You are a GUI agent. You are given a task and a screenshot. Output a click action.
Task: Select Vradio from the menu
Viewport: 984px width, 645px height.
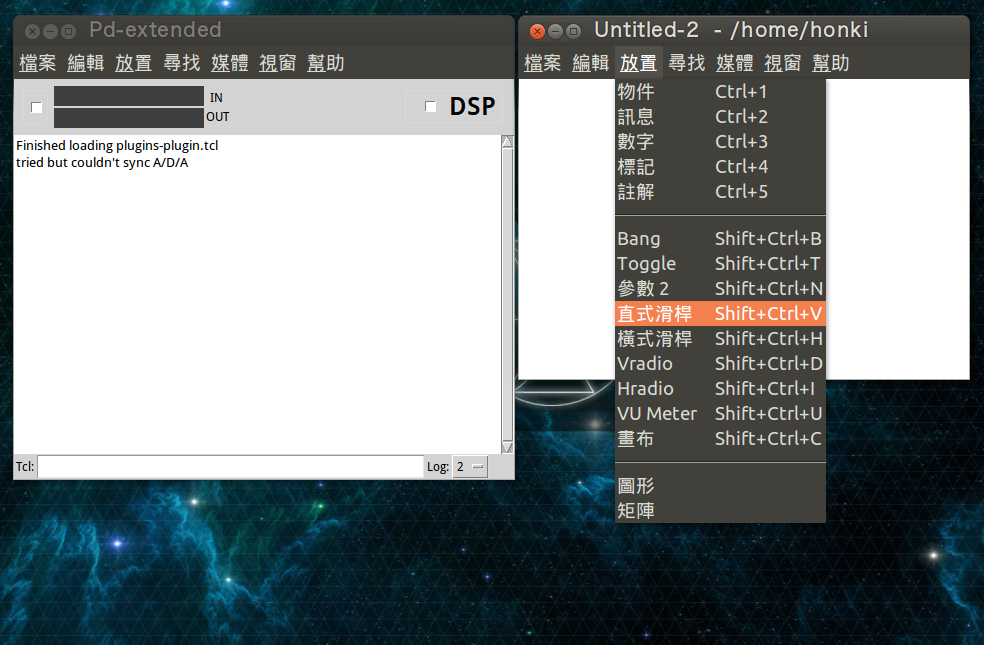[x=720, y=364]
